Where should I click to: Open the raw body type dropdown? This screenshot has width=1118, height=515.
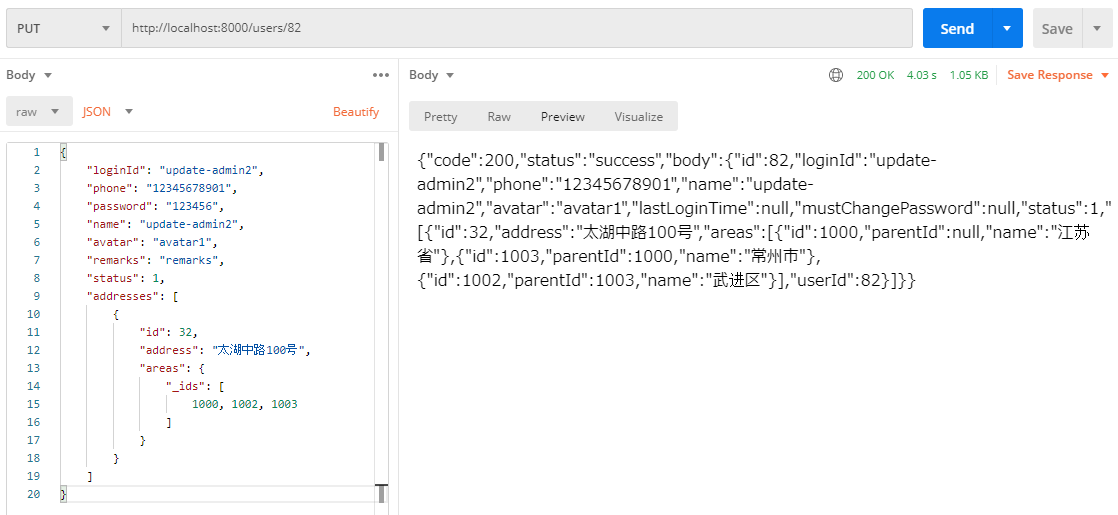point(39,112)
